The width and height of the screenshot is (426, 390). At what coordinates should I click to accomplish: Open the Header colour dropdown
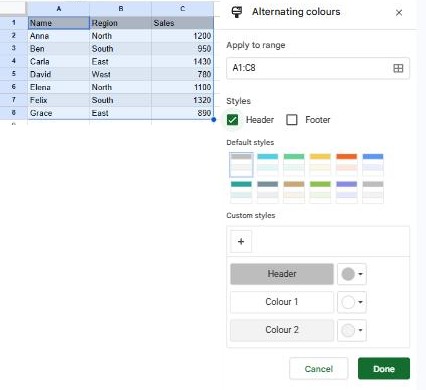click(x=352, y=274)
